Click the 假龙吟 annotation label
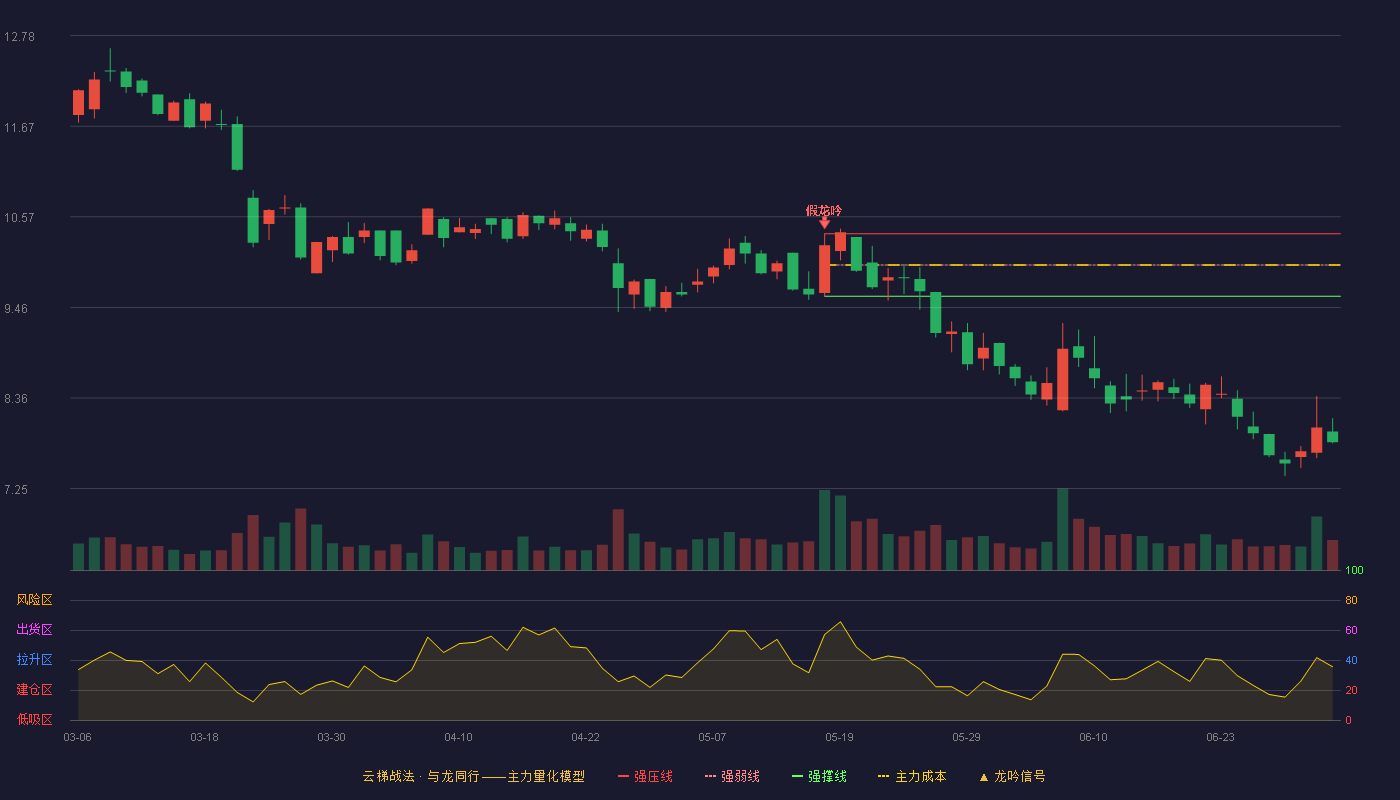Screen dimensions: 1400x800 (824, 210)
